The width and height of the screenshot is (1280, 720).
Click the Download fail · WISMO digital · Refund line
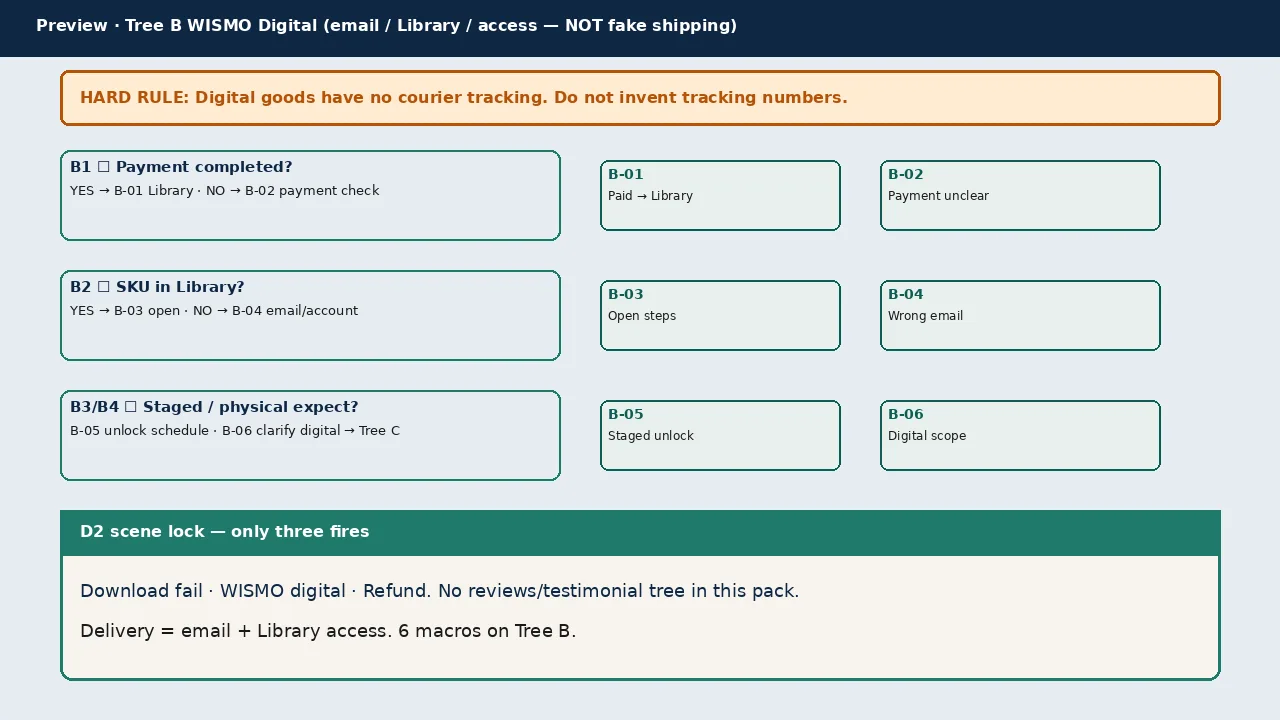point(440,591)
